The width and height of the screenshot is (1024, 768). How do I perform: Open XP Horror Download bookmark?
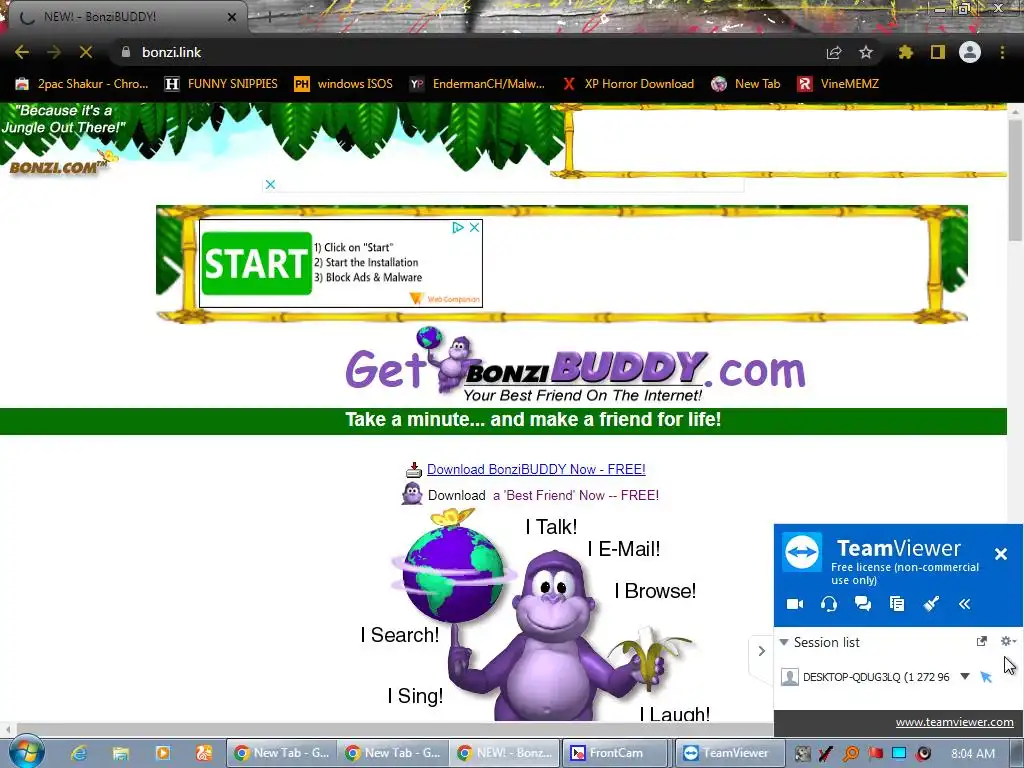click(x=628, y=84)
